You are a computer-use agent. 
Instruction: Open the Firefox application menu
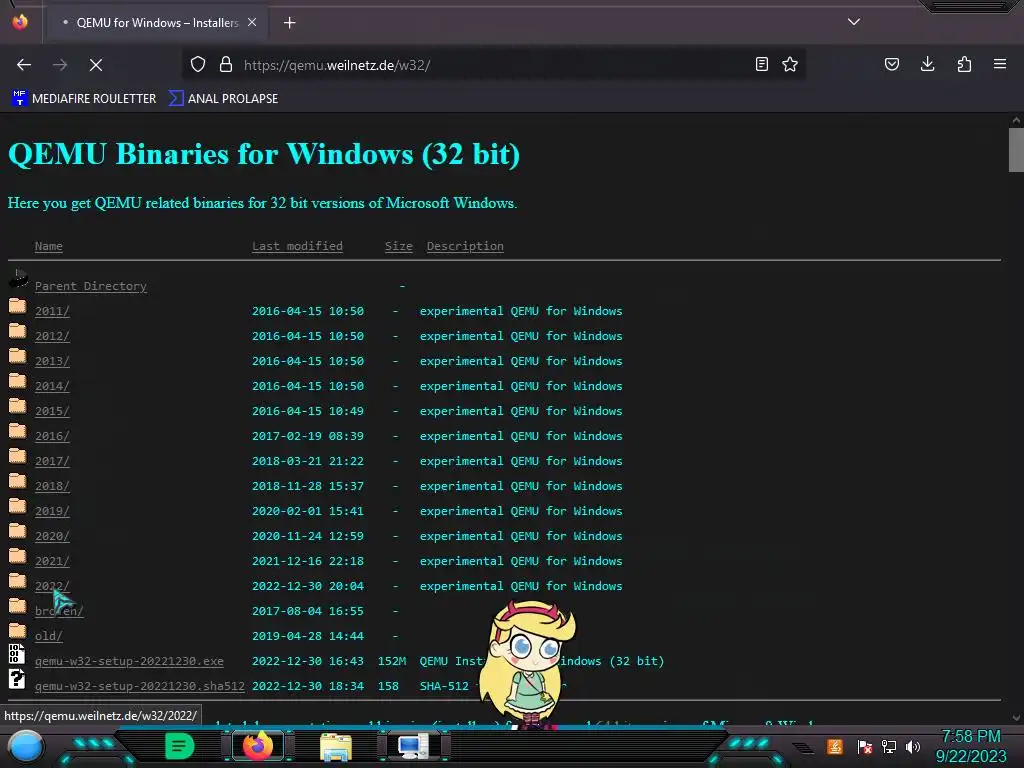pyautogui.click(x=1000, y=65)
